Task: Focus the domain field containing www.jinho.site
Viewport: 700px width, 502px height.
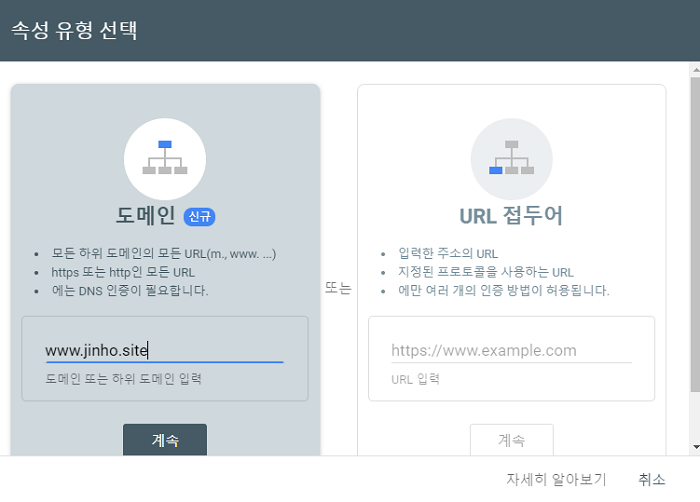Action: (x=164, y=350)
